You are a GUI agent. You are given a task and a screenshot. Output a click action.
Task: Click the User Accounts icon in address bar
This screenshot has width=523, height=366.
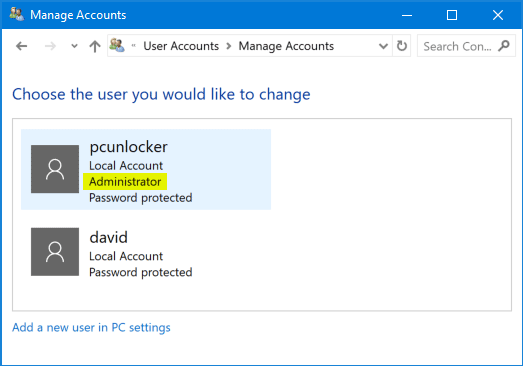click(117, 45)
